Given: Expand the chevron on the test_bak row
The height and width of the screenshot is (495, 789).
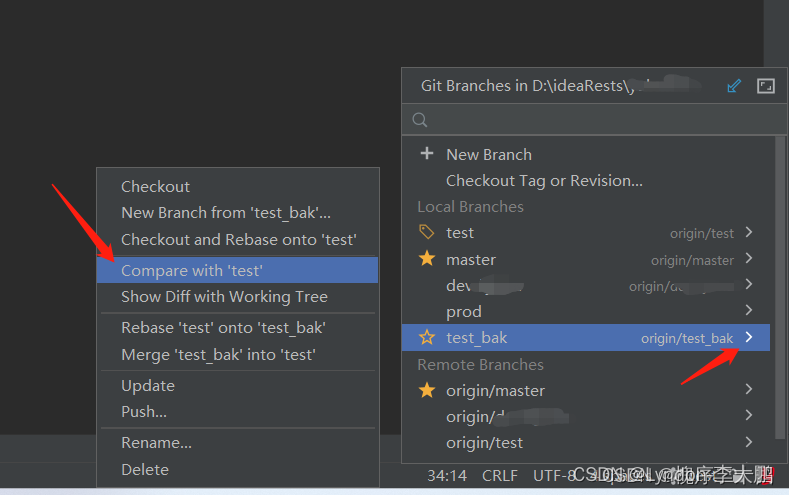Looking at the screenshot, I should pos(749,337).
